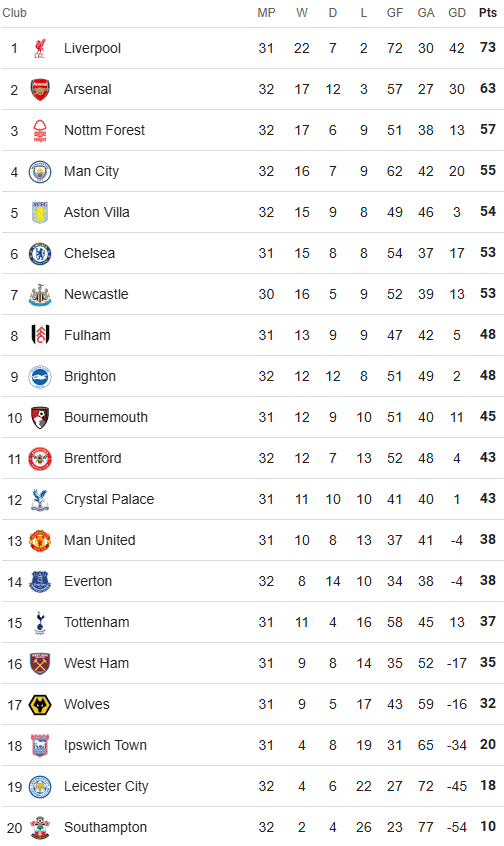Click the Leicester City fox badge
The width and height of the screenshot is (504, 846).
click(40, 787)
